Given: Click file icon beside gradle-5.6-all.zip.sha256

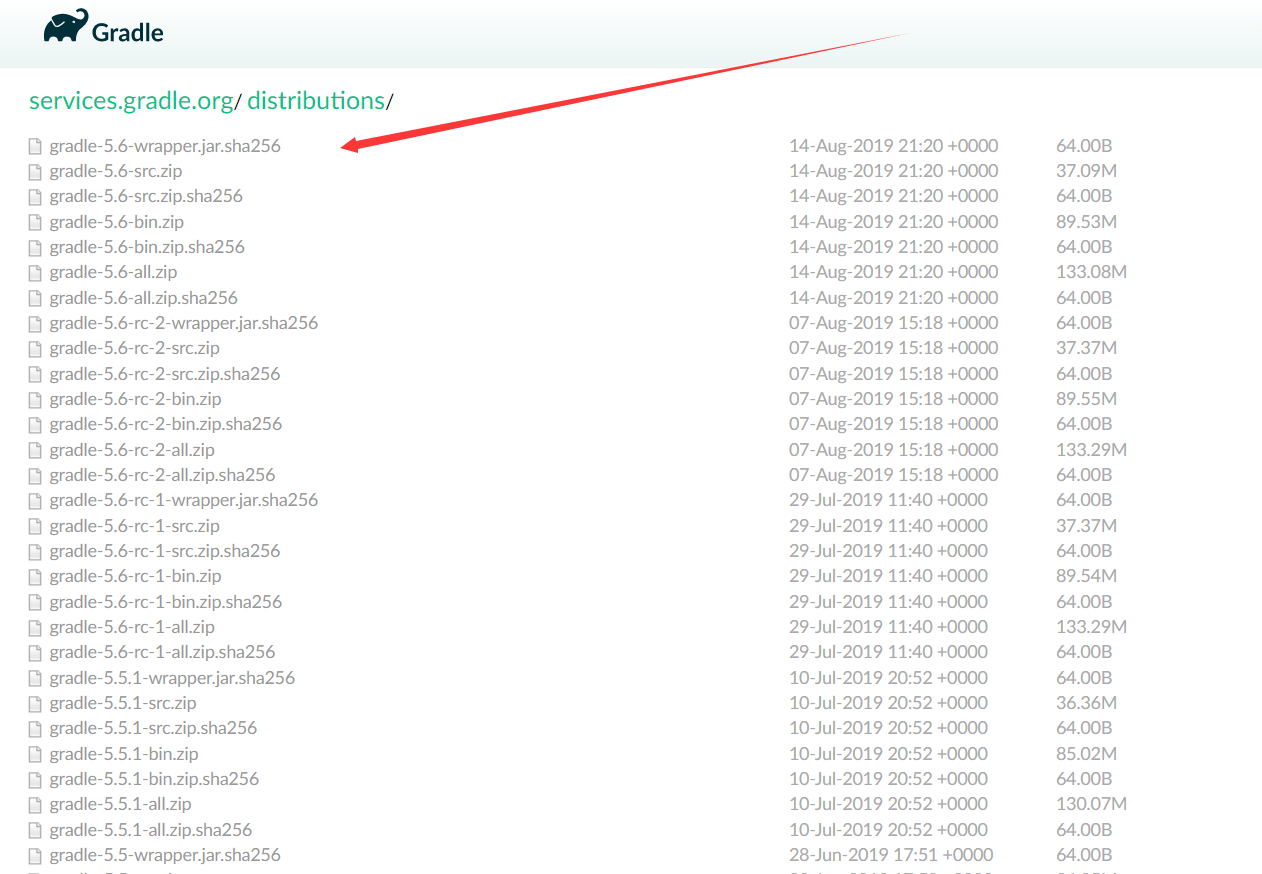Looking at the screenshot, I should click(x=35, y=298).
